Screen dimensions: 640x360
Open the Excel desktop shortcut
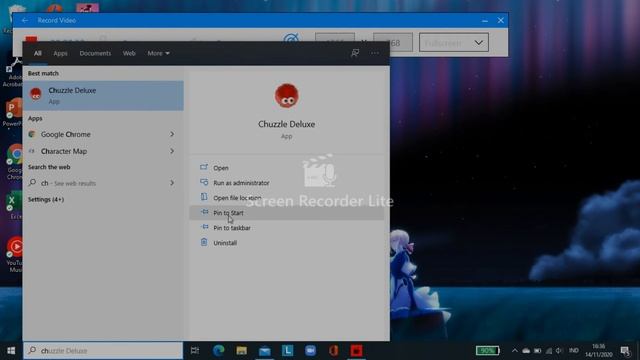tap(14, 206)
